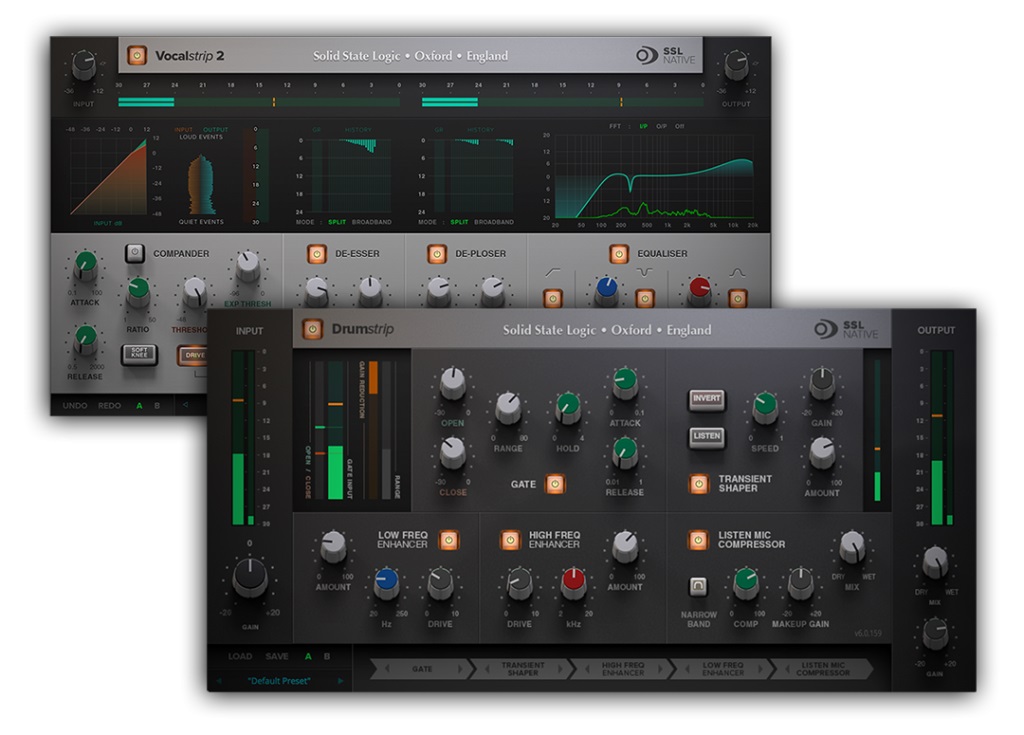Click previous preset arrow beside Default Preset

pyautogui.click(x=219, y=681)
